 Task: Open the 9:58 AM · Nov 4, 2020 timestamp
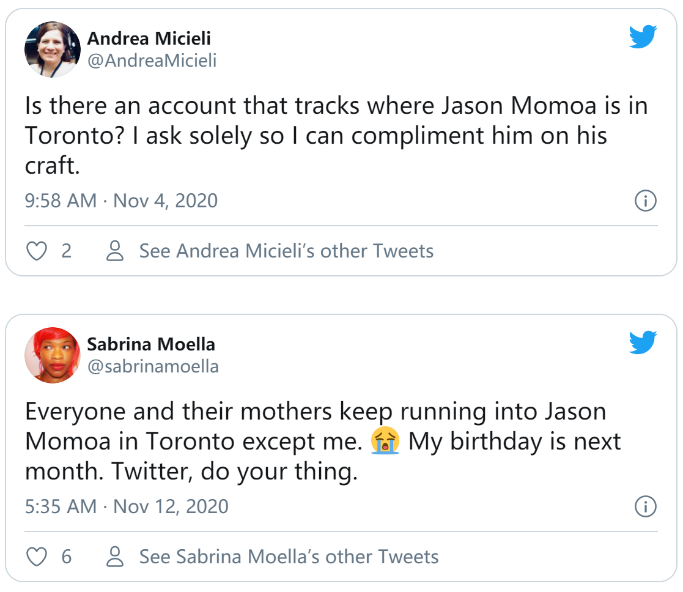click(x=121, y=201)
